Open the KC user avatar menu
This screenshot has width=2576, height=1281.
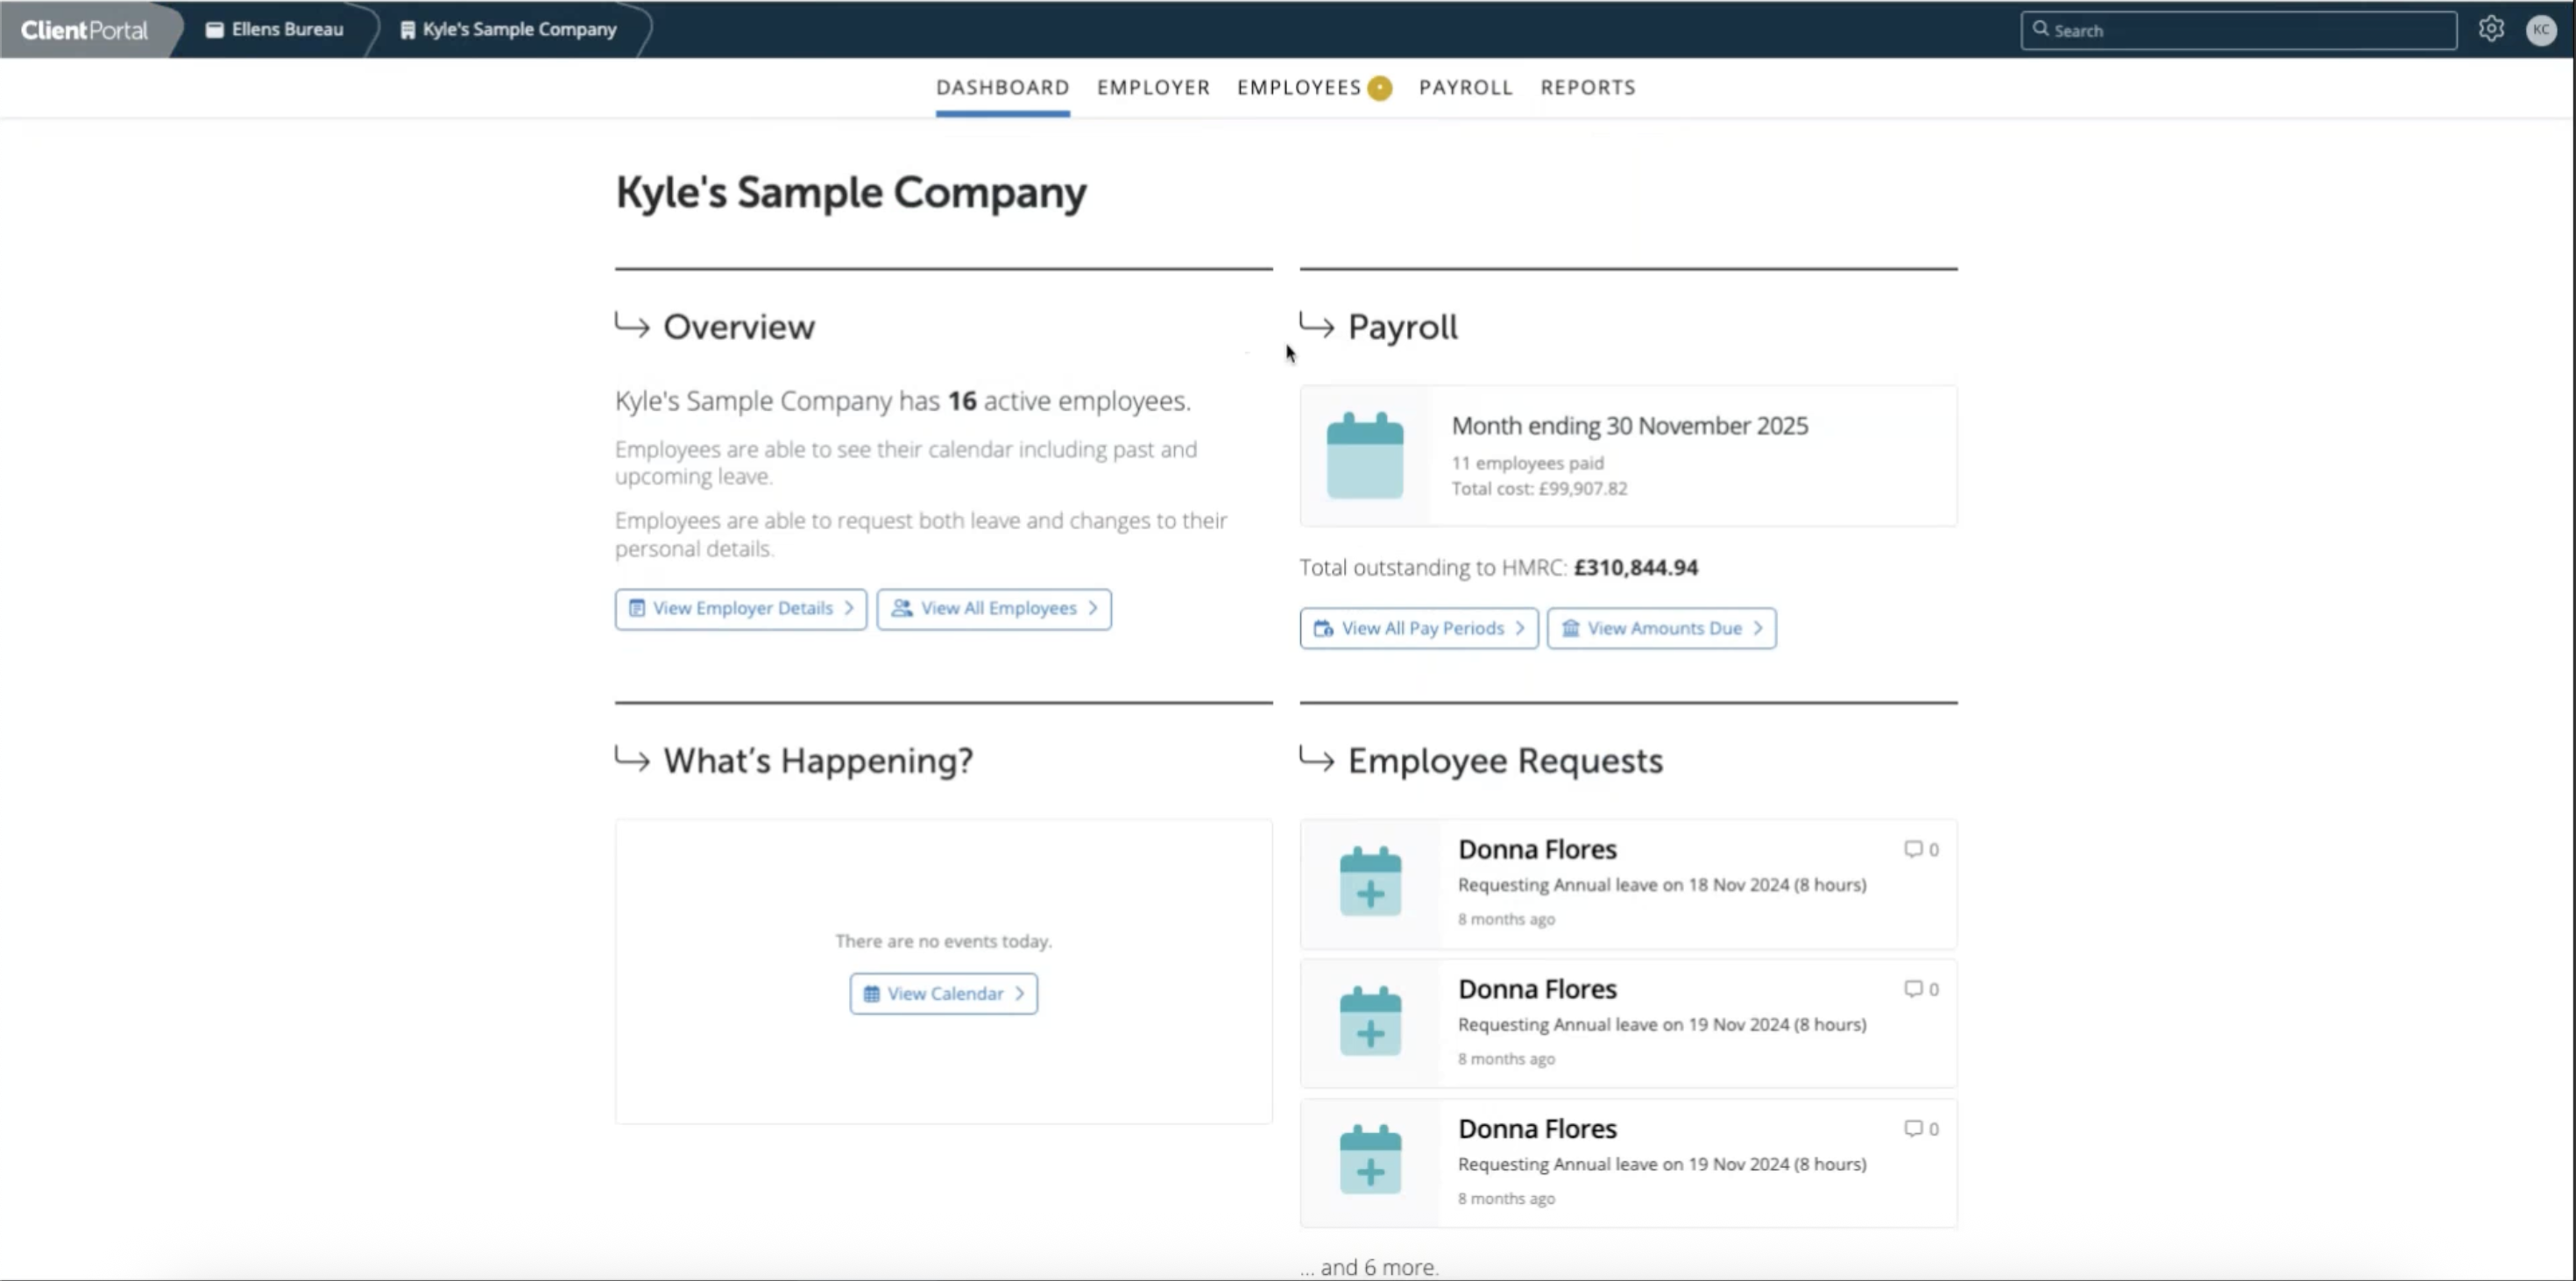click(x=2542, y=29)
